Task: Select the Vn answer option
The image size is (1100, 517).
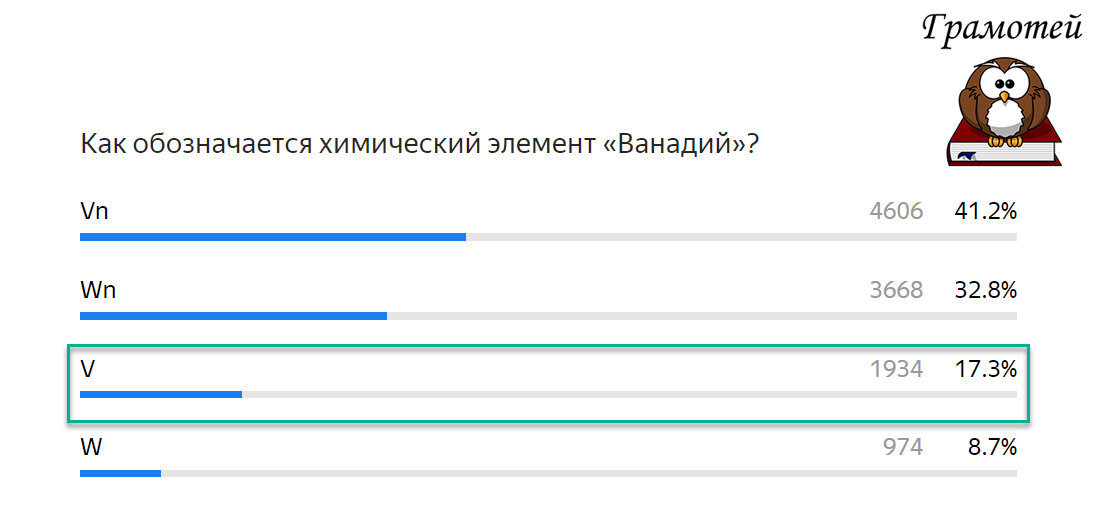Action: (x=94, y=210)
